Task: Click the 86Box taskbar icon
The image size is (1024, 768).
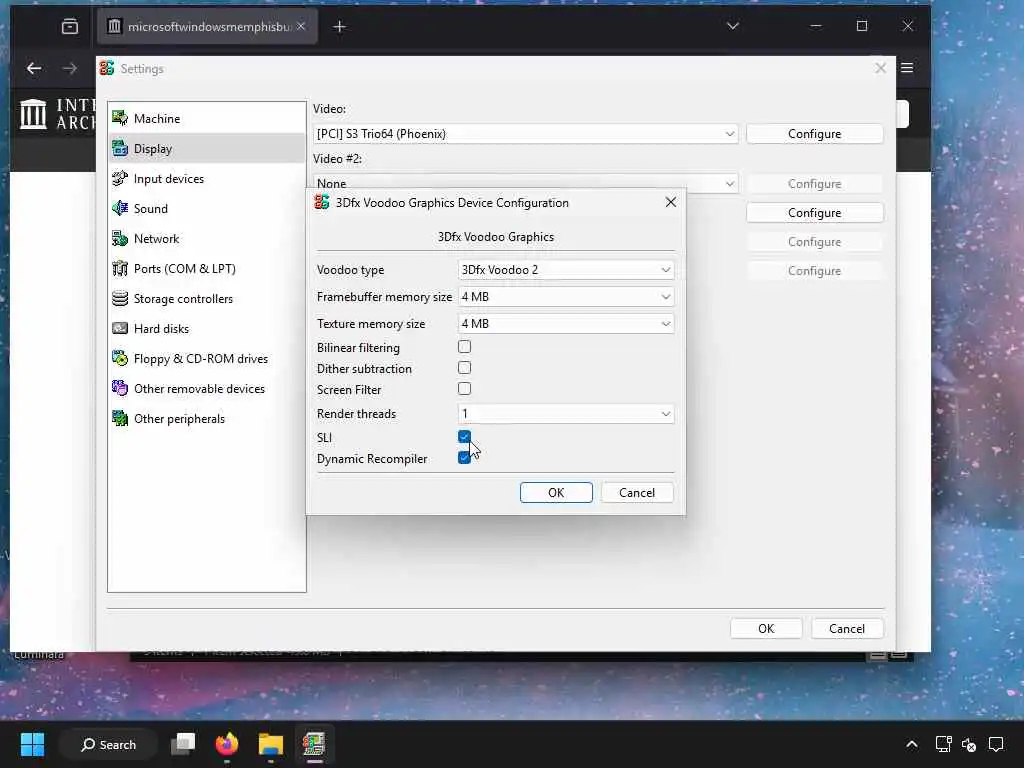Action: point(314,744)
